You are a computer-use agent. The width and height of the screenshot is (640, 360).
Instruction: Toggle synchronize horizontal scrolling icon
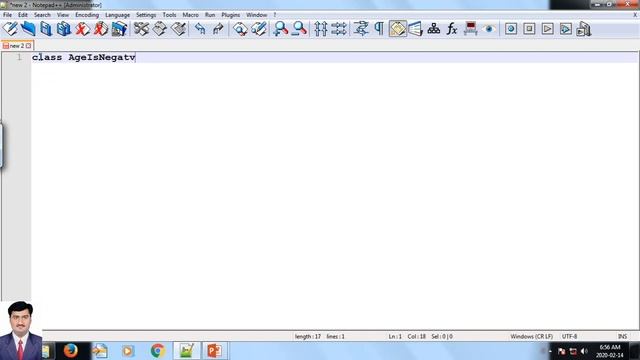(339, 29)
